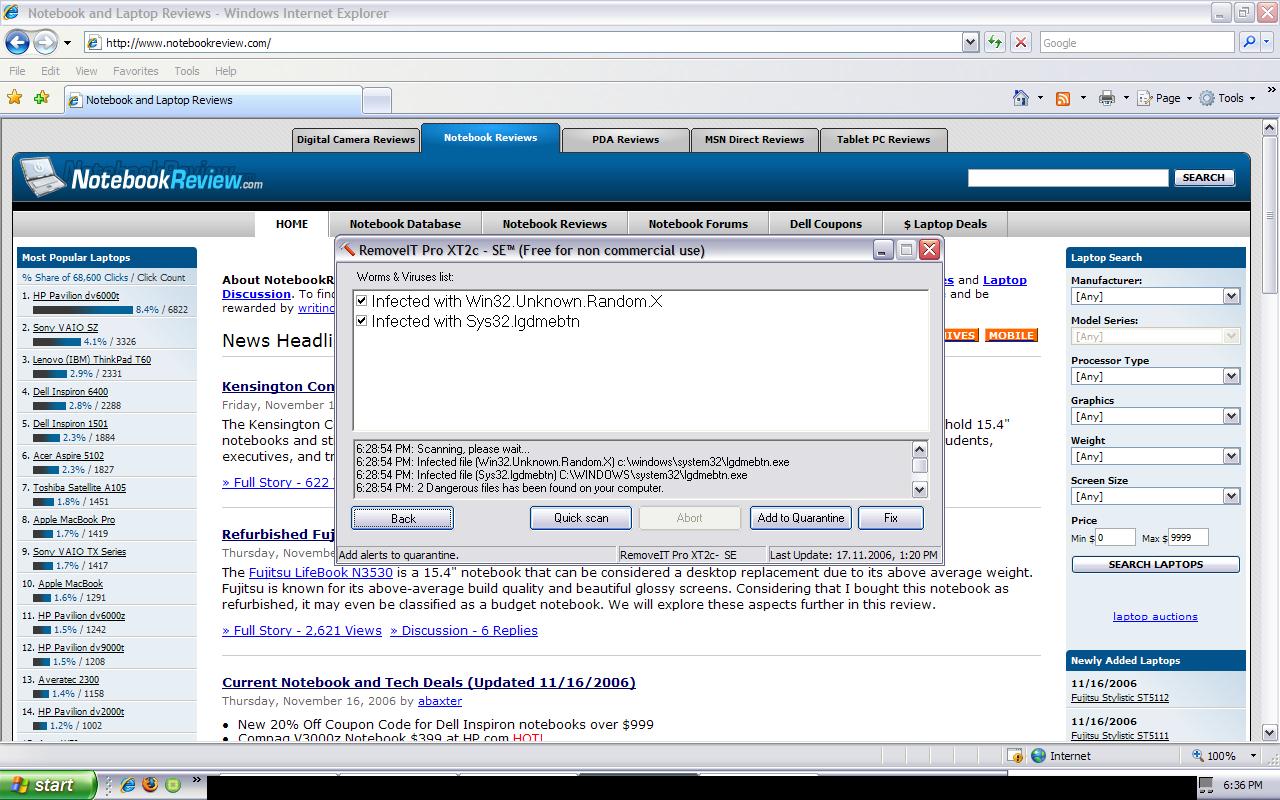The height and width of the screenshot is (800, 1280).
Task: Open the Page menu in the IE command bar
Action: 1163,98
